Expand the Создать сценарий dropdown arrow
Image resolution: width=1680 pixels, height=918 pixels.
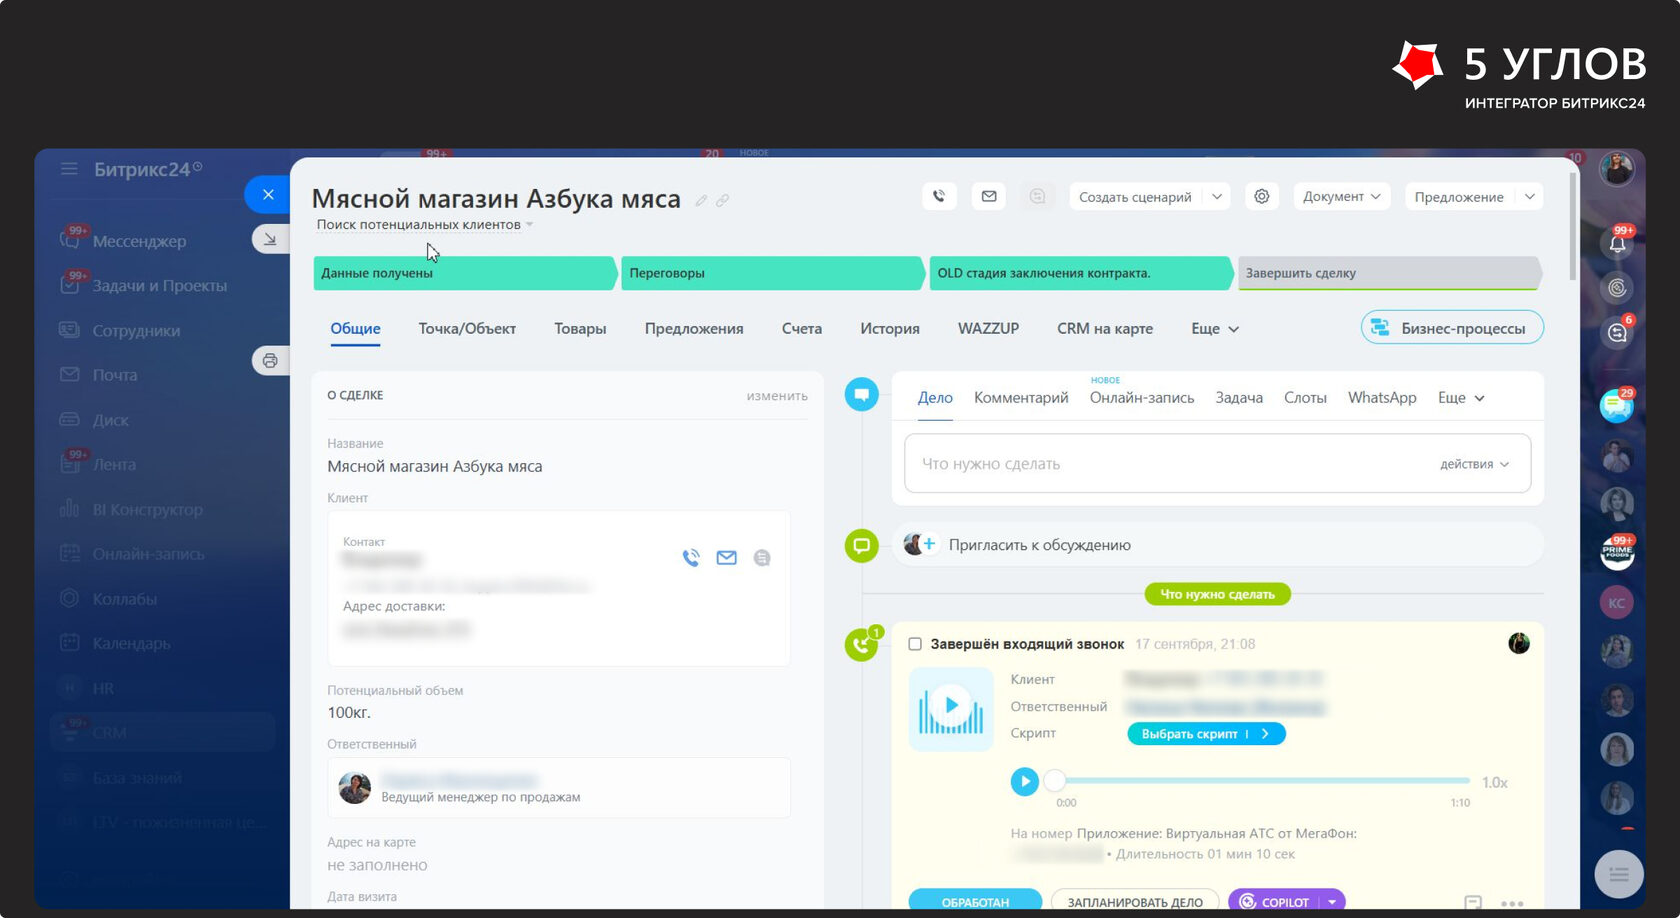(1217, 197)
